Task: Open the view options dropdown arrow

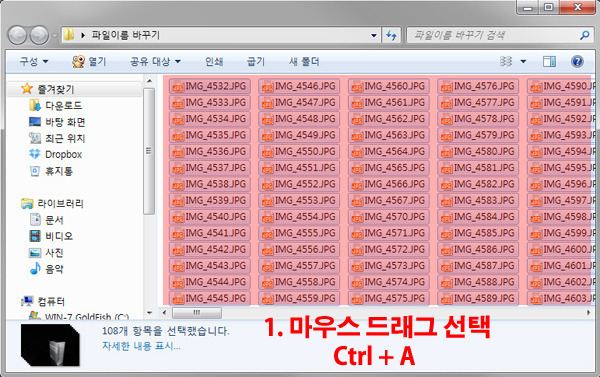Action: (x=523, y=61)
